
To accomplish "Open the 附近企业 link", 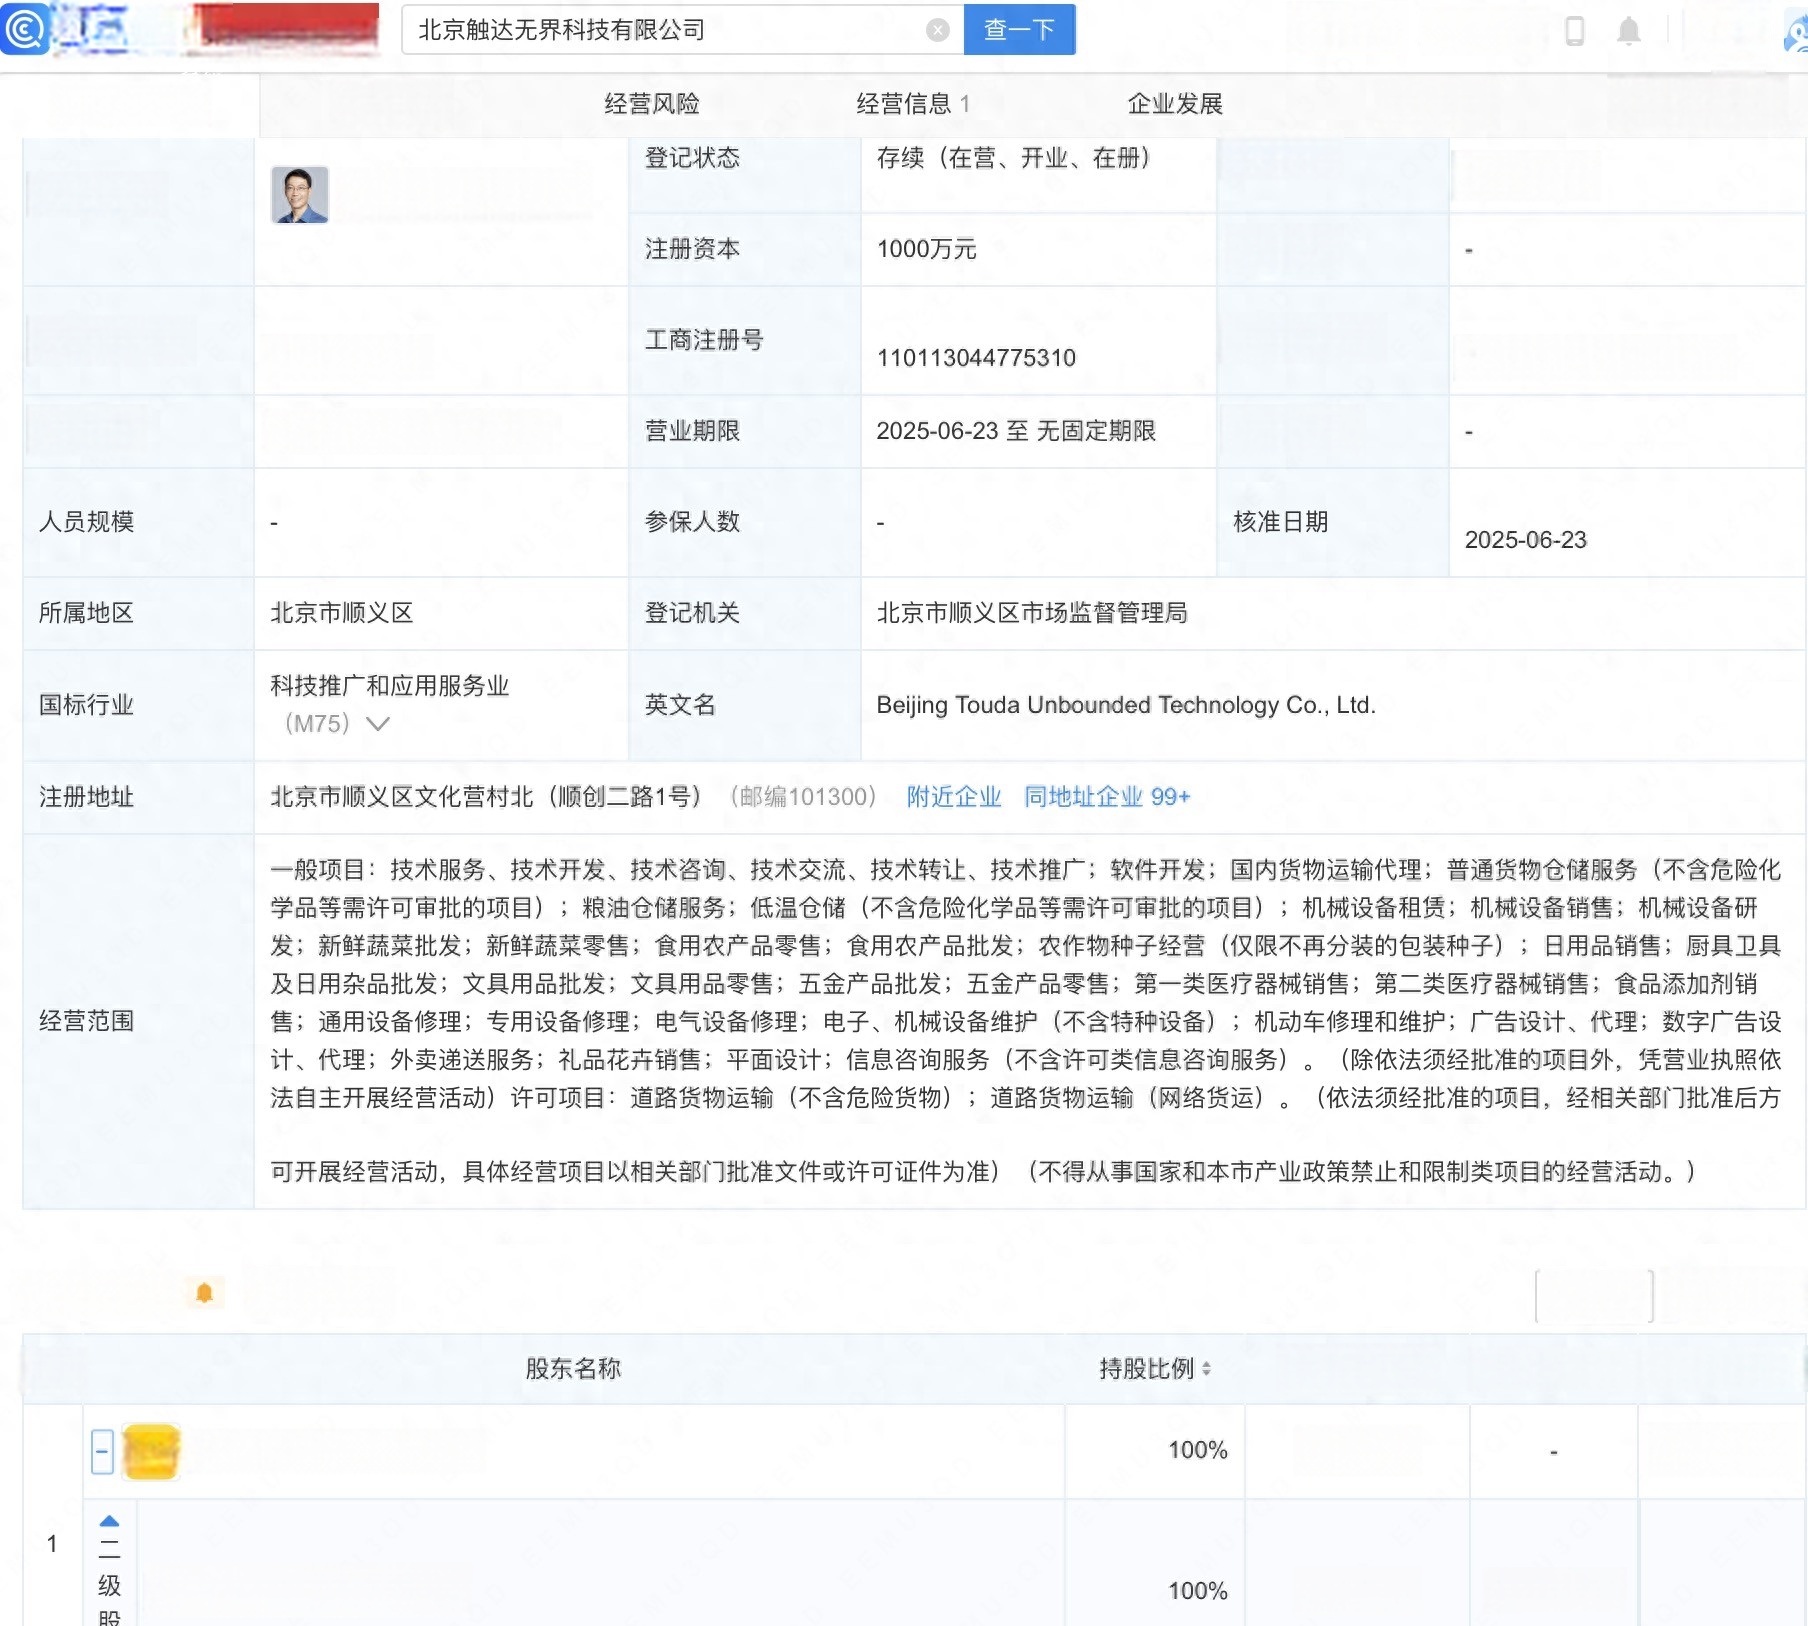I will [954, 797].
